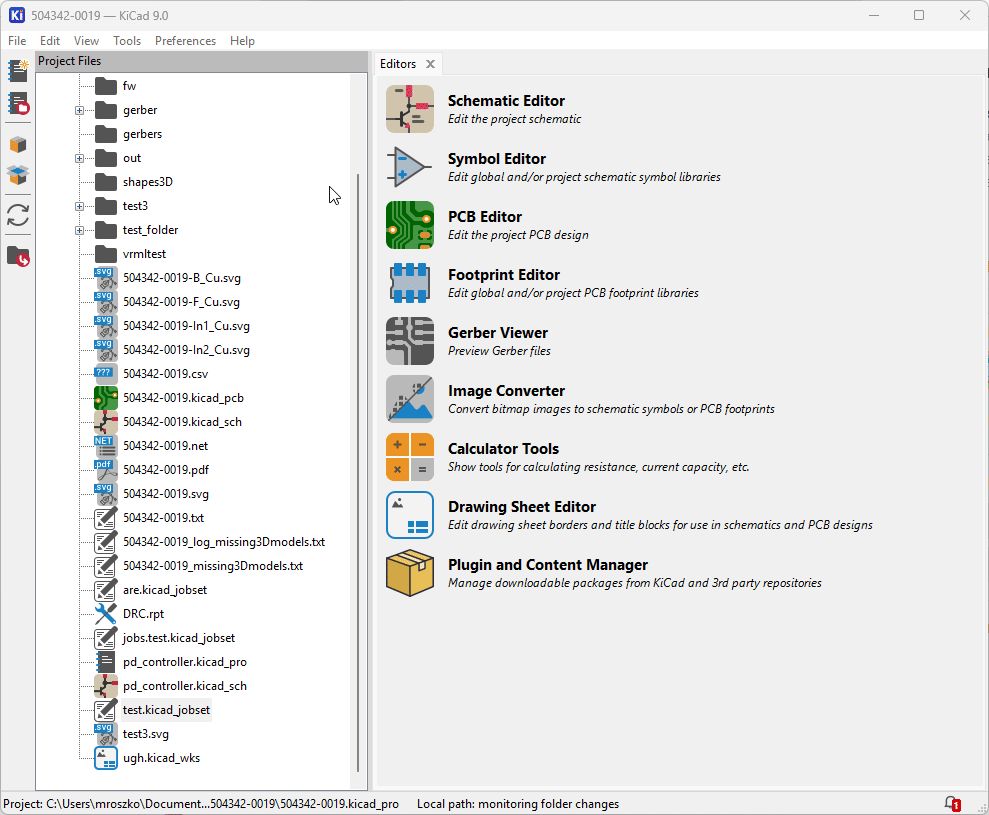Launch the Calculator Tools icon
This screenshot has height=815, width=989.
[410, 457]
